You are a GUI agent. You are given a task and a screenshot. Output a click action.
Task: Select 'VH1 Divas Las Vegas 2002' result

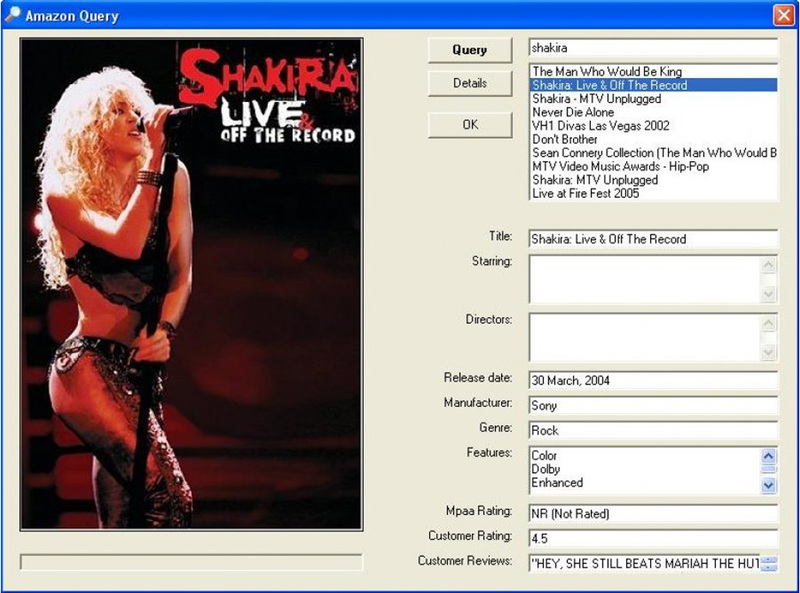[x=600, y=126]
